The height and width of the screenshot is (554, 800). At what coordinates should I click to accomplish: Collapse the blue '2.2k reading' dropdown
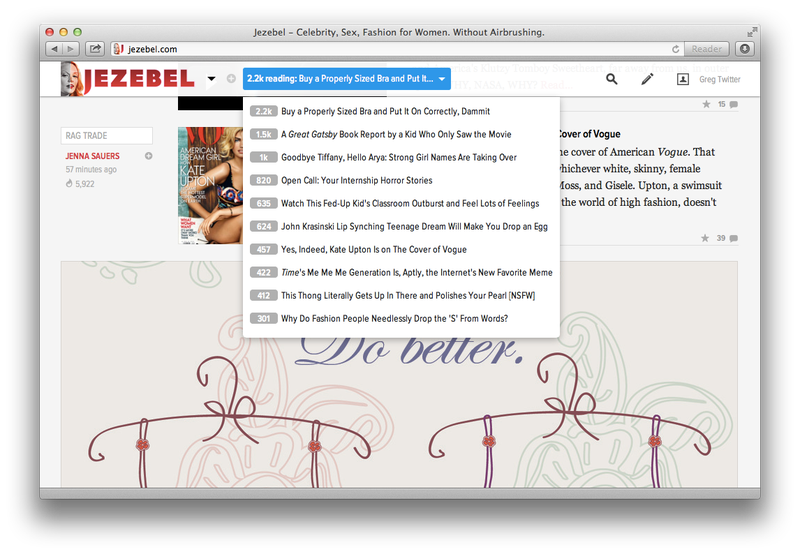coord(347,79)
